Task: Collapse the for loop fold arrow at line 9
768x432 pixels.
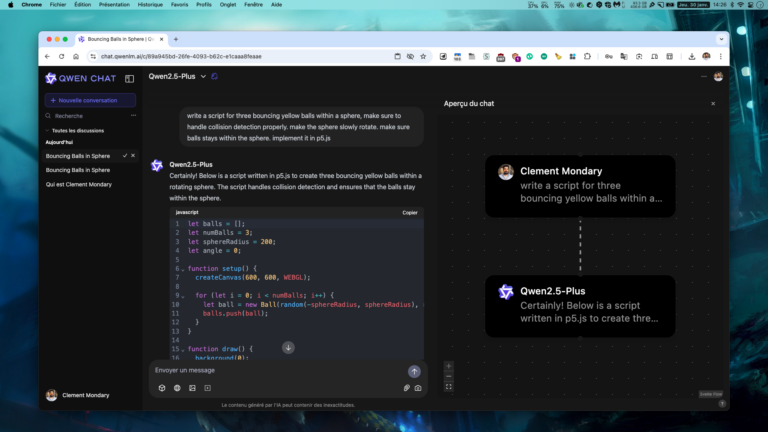Action: click(183, 296)
